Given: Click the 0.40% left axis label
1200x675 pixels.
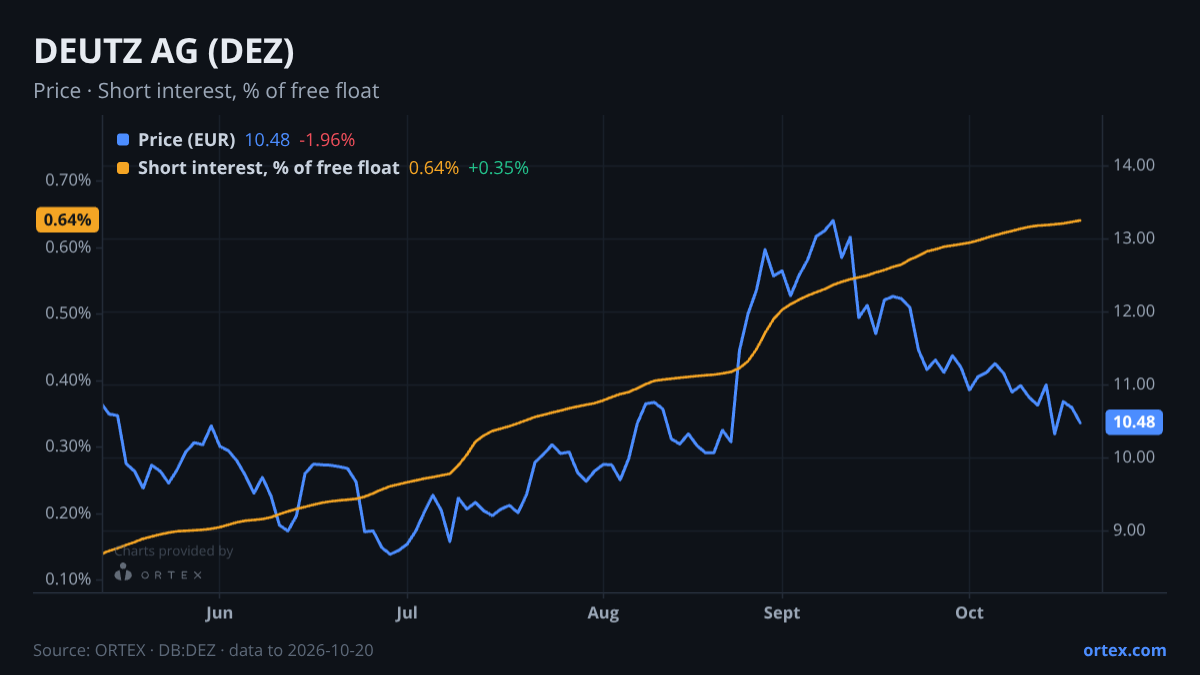Looking at the screenshot, I should 69,380.
